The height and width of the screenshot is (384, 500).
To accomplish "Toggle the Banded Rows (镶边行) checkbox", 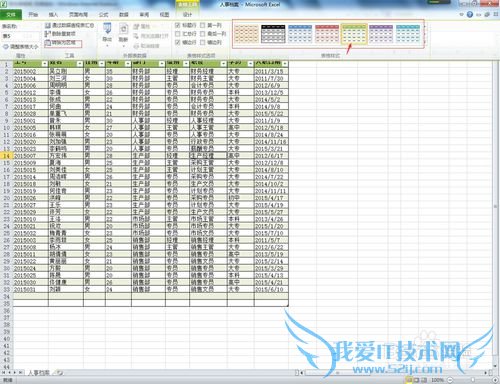I will pos(178,42).
